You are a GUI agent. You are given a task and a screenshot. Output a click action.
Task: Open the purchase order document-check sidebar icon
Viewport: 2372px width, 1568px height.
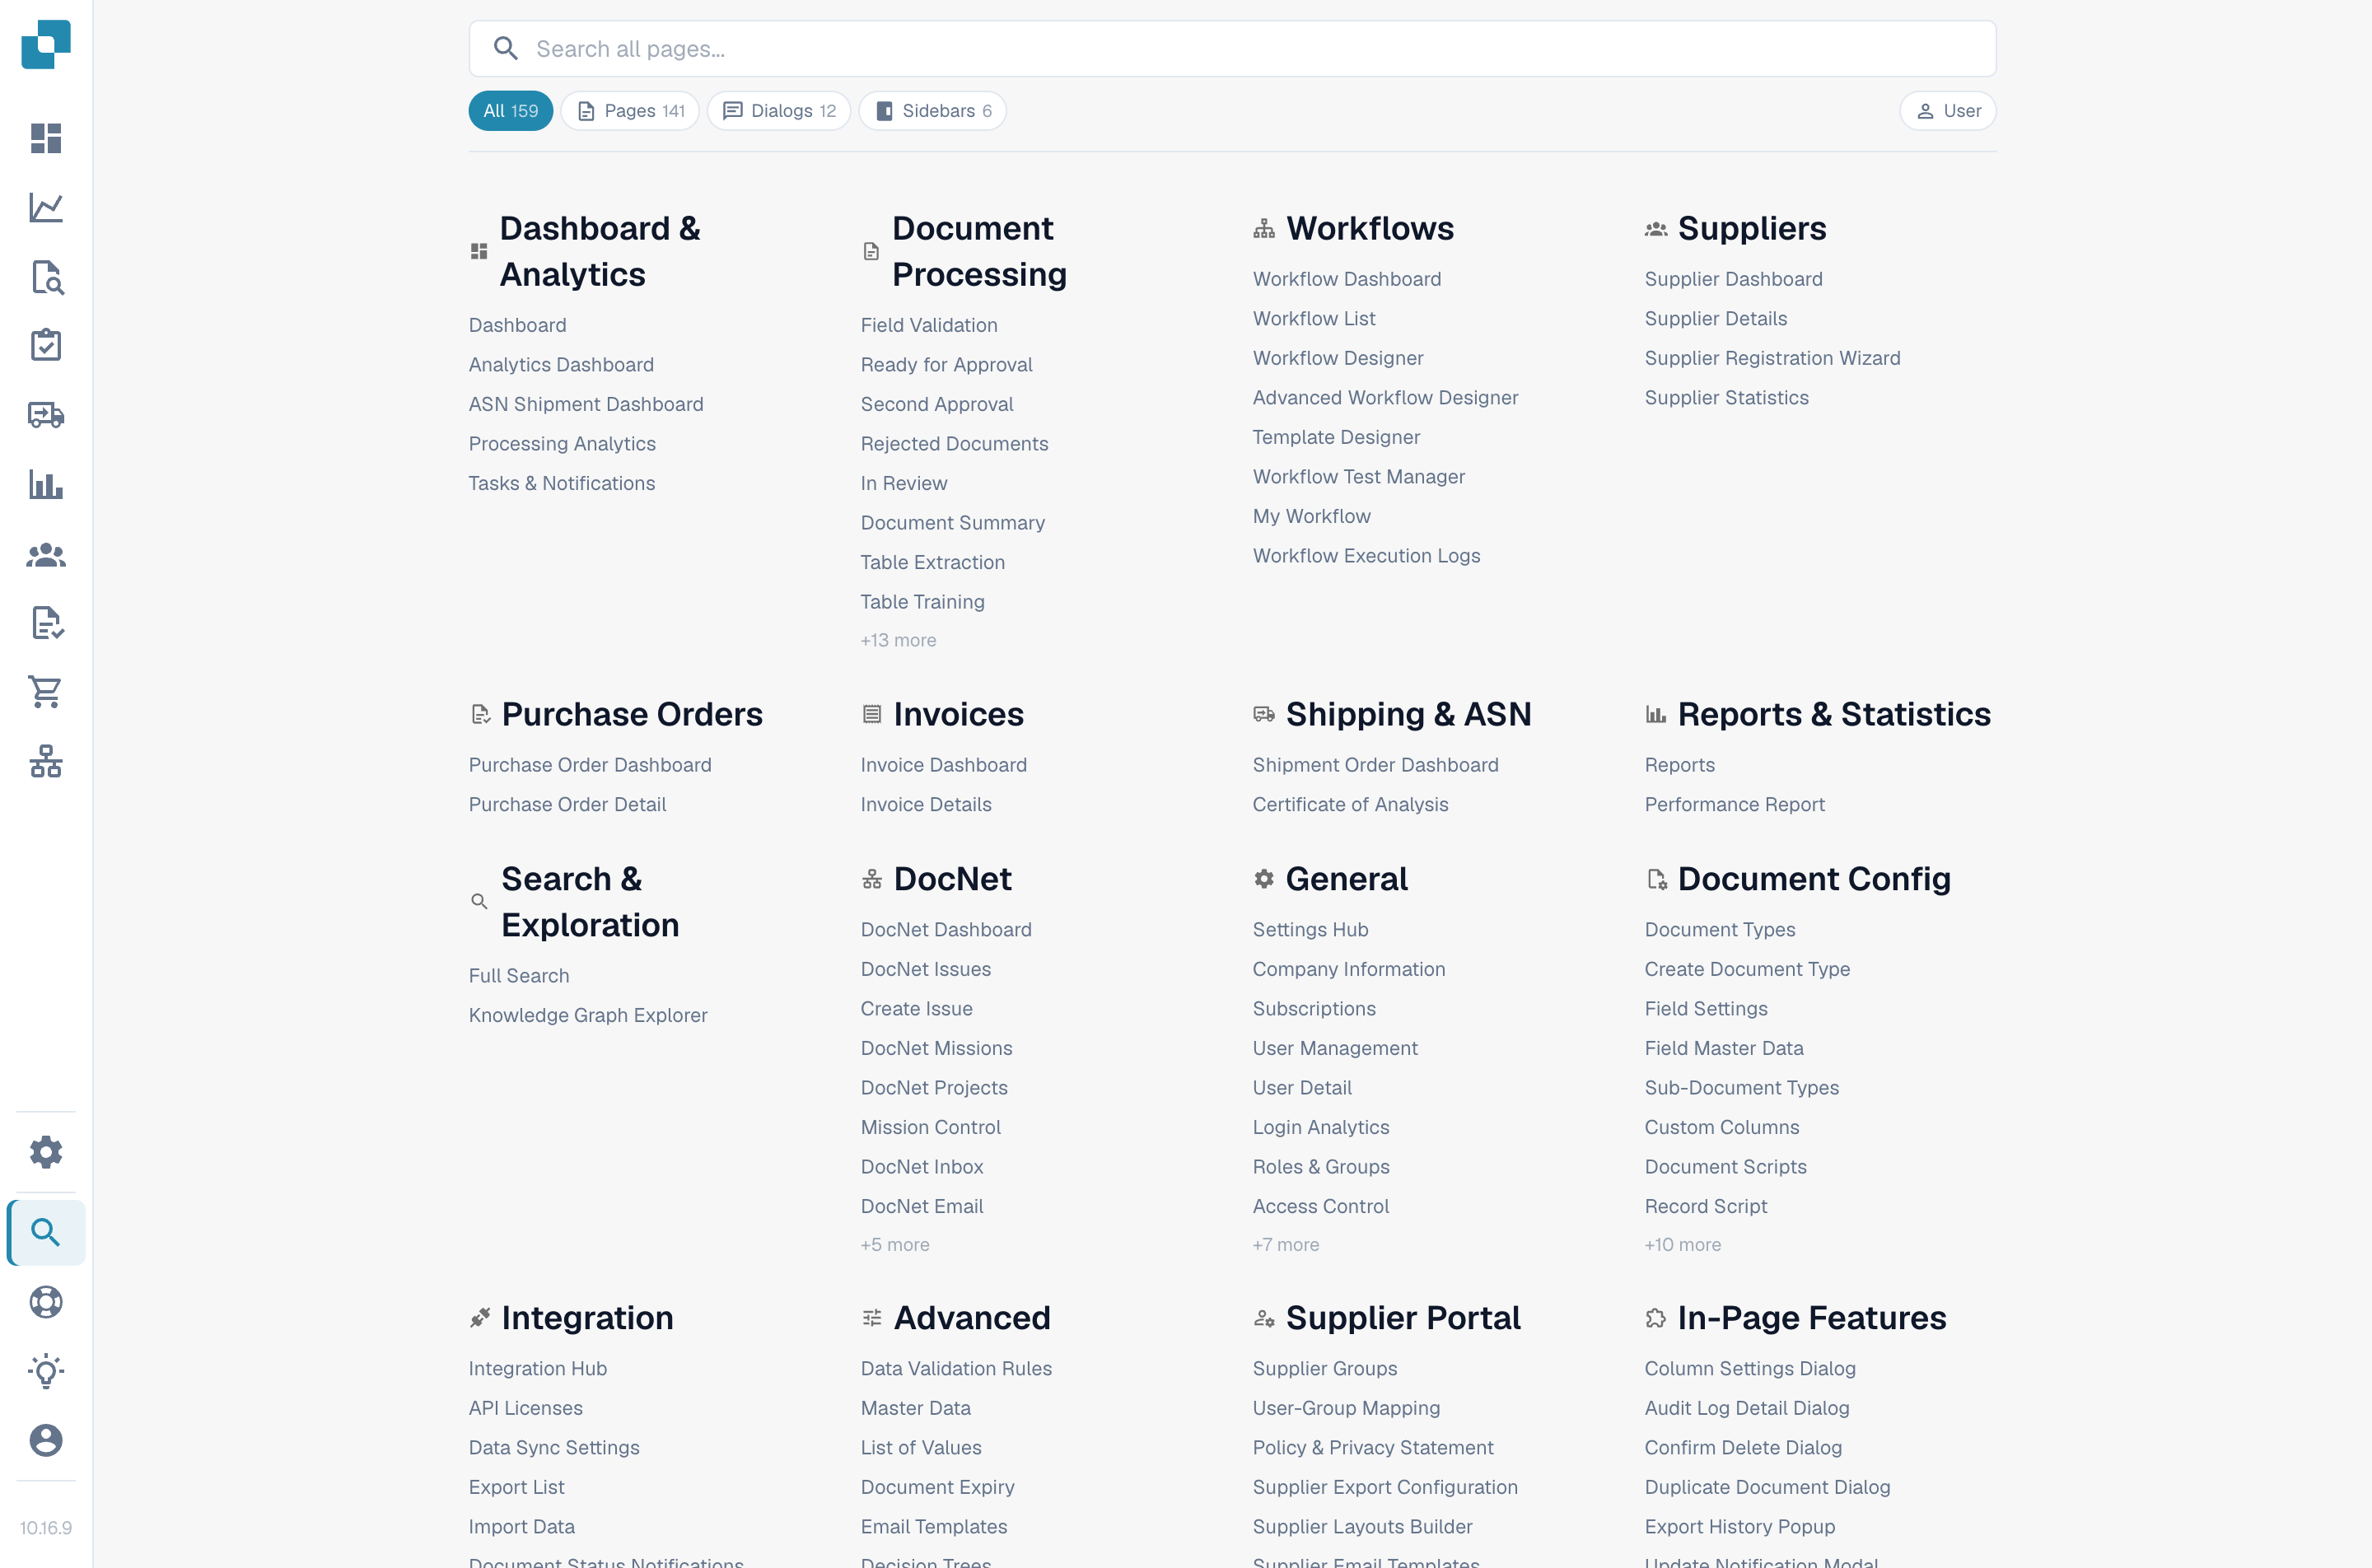click(x=46, y=623)
